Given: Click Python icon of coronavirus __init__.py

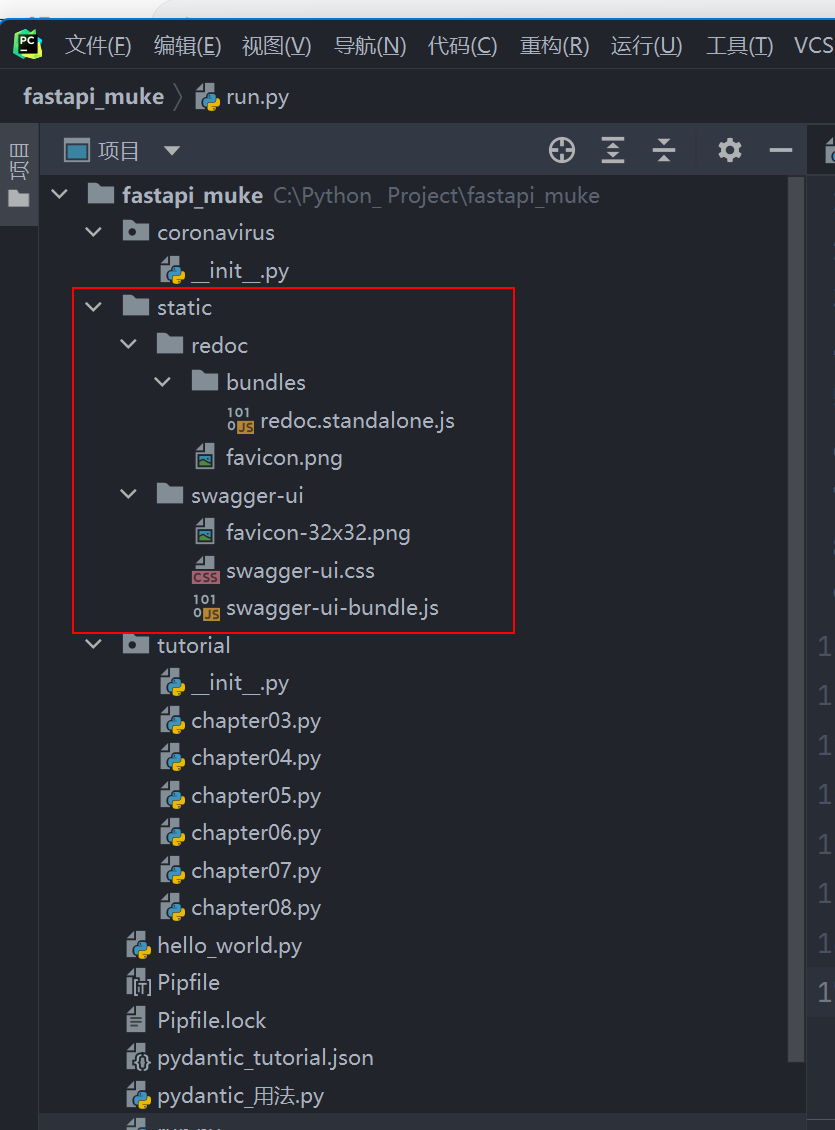Looking at the screenshot, I should [173, 270].
